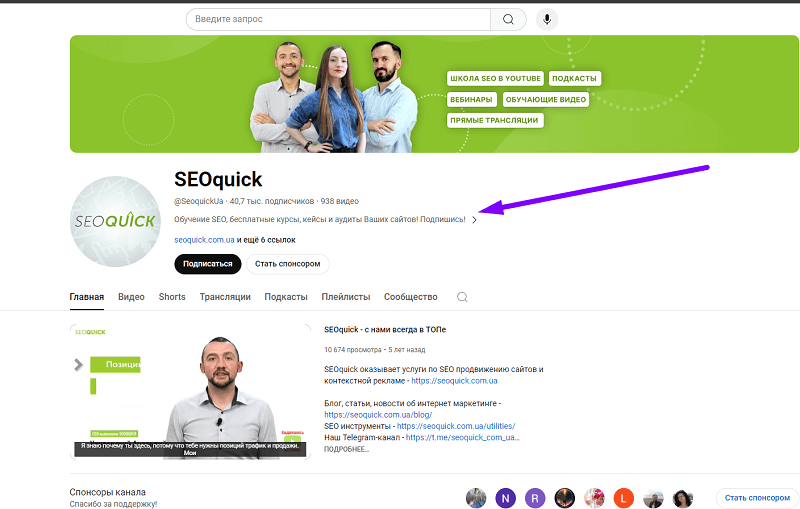
Task: Click '938 видео' text
Action: coord(340,201)
